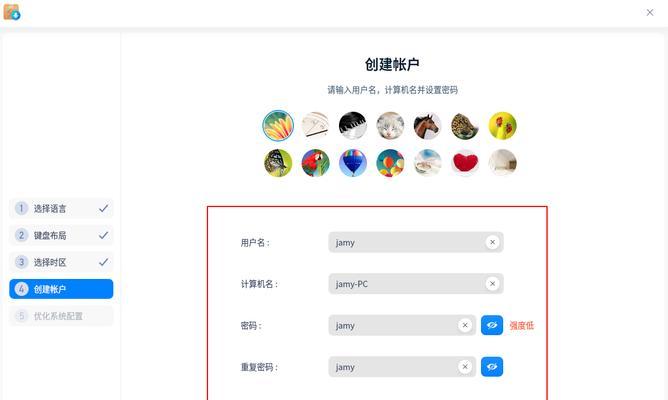Clear the password field text
This screenshot has height=400, width=668.
(465, 325)
